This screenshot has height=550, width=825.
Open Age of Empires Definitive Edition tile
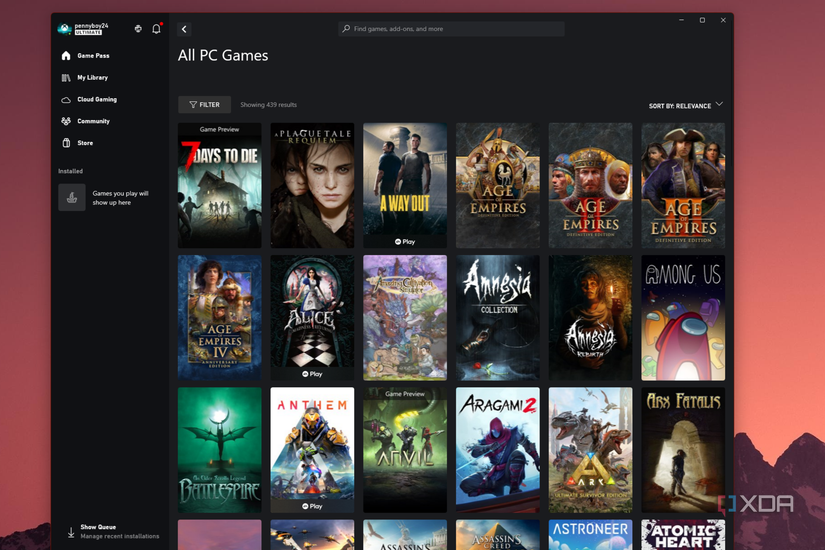(x=497, y=185)
